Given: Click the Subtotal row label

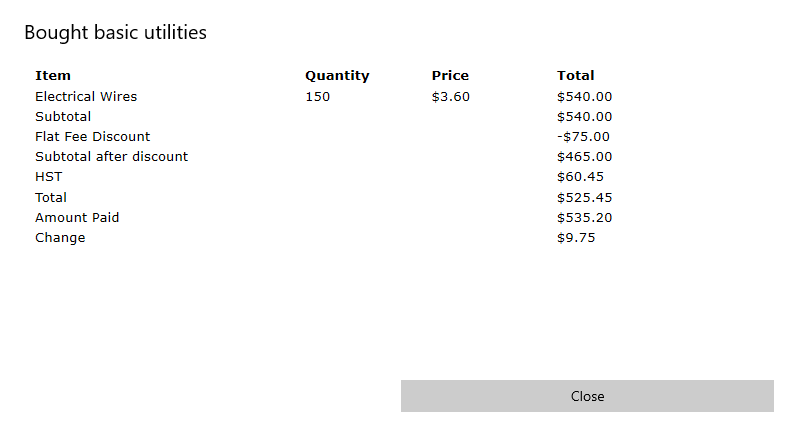Looking at the screenshot, I should 63,117.
